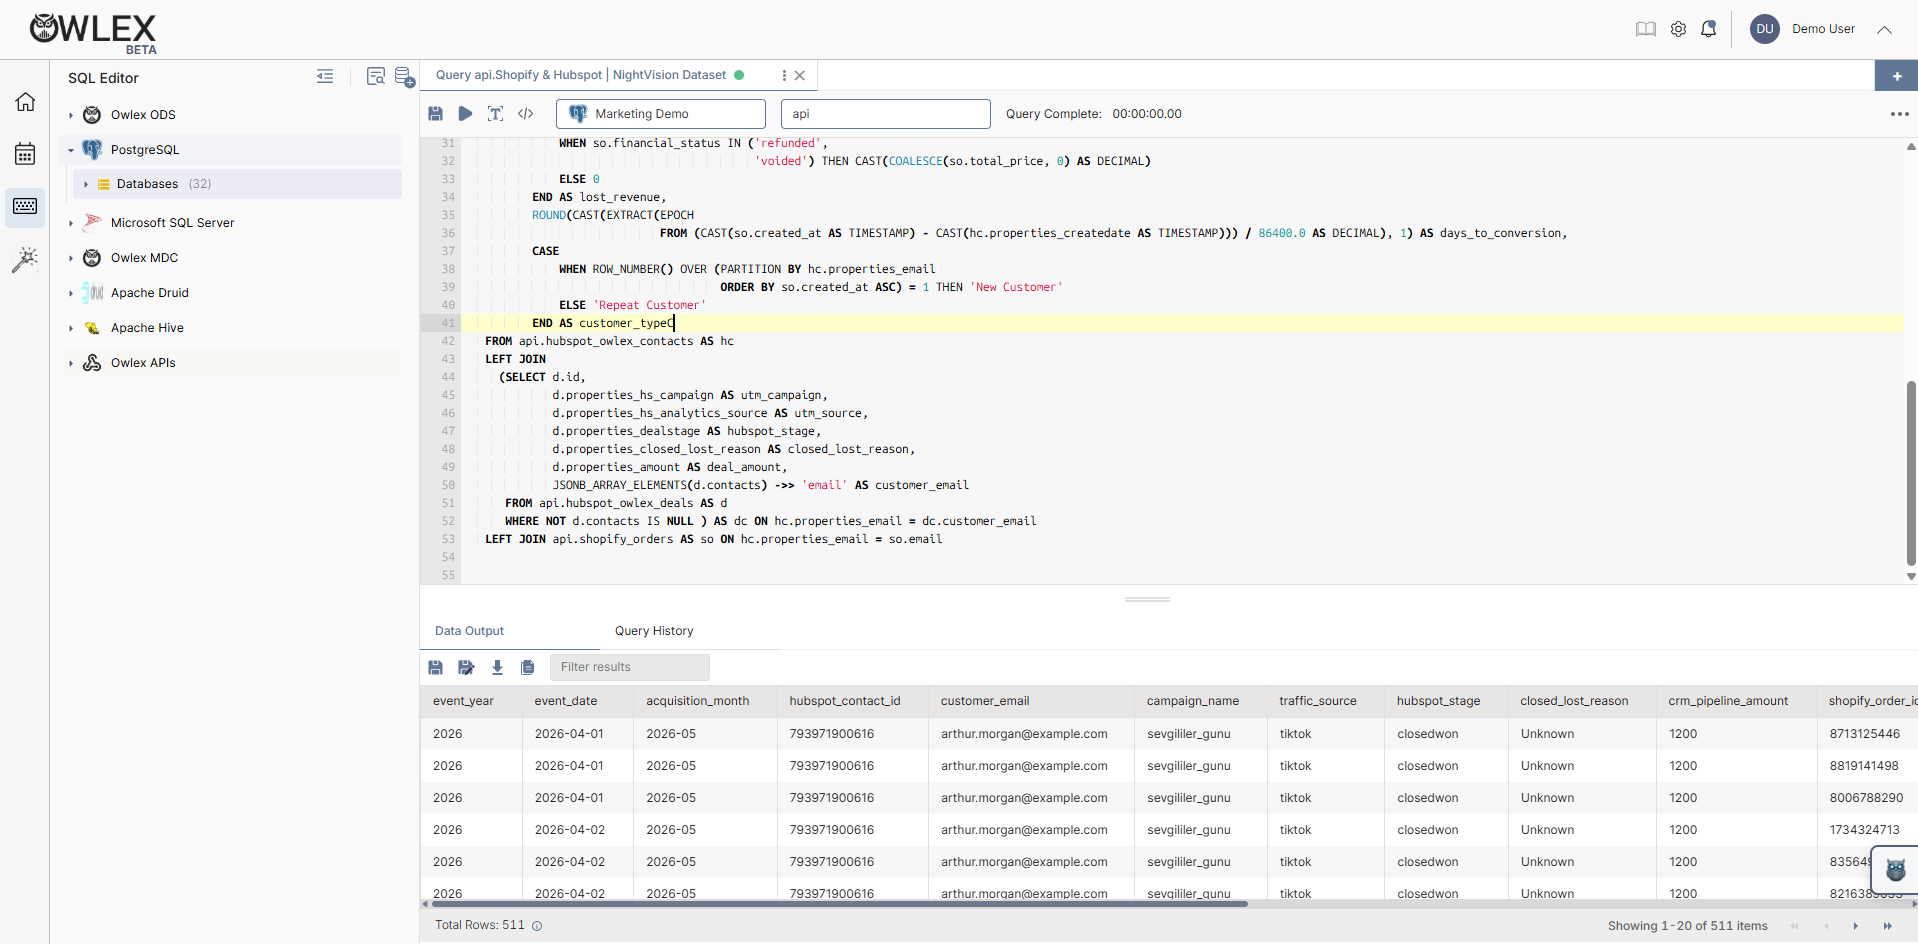This screenshot has width=1918, height=944.
Task: Sort by traffic_source column header
Action: tap(1318, 701)
